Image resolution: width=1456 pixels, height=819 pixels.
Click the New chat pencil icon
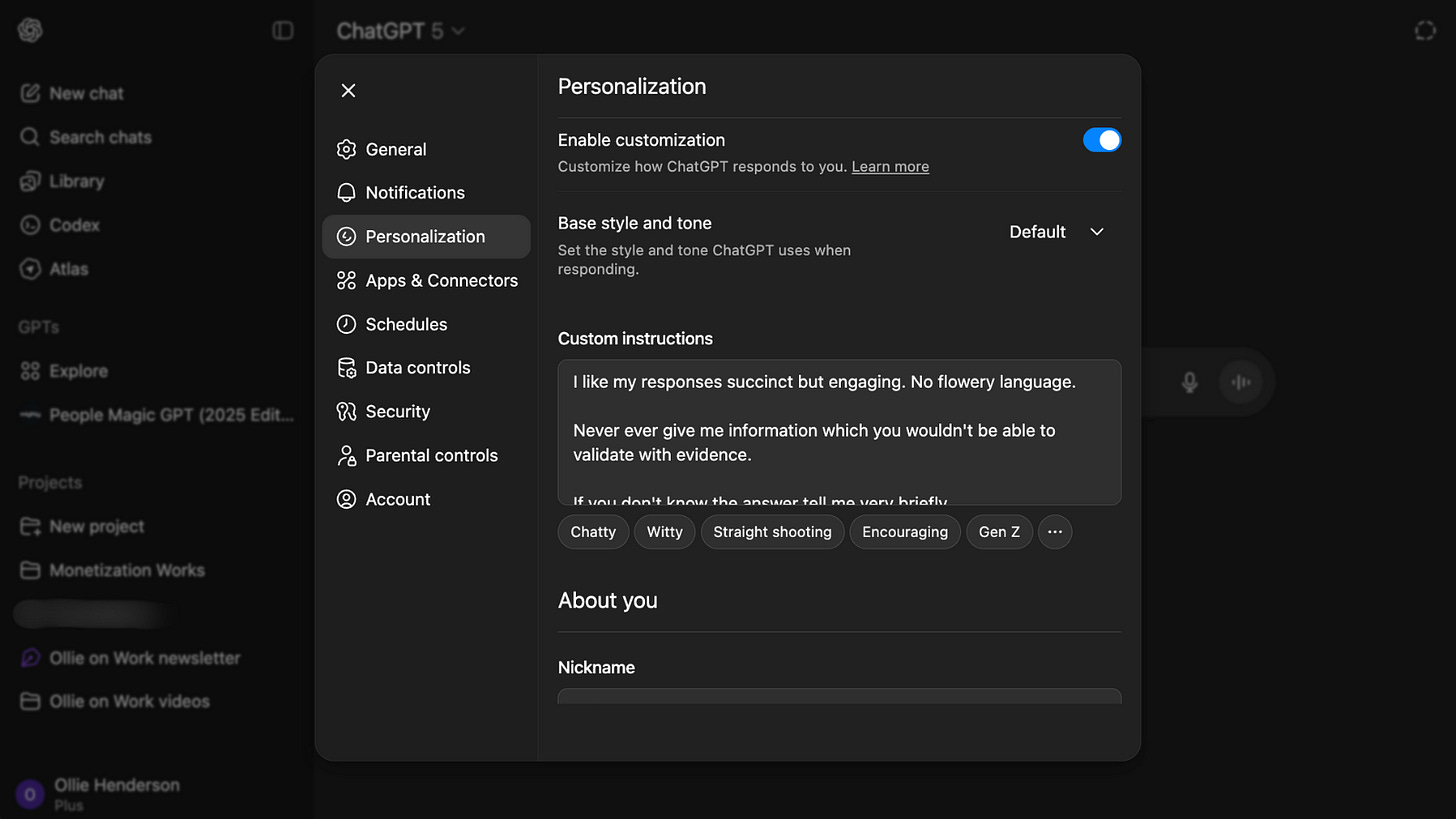tap(30, 93)
